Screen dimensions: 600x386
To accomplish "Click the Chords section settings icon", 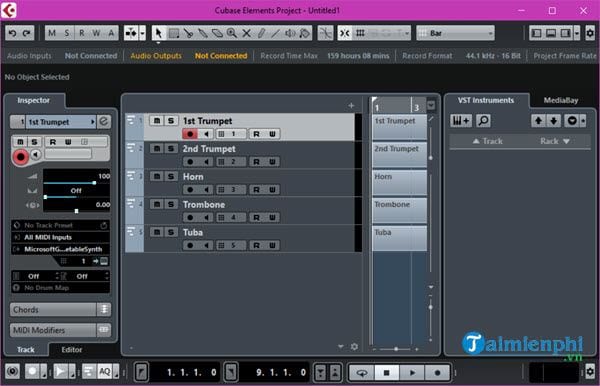I will tap(104, 309).
